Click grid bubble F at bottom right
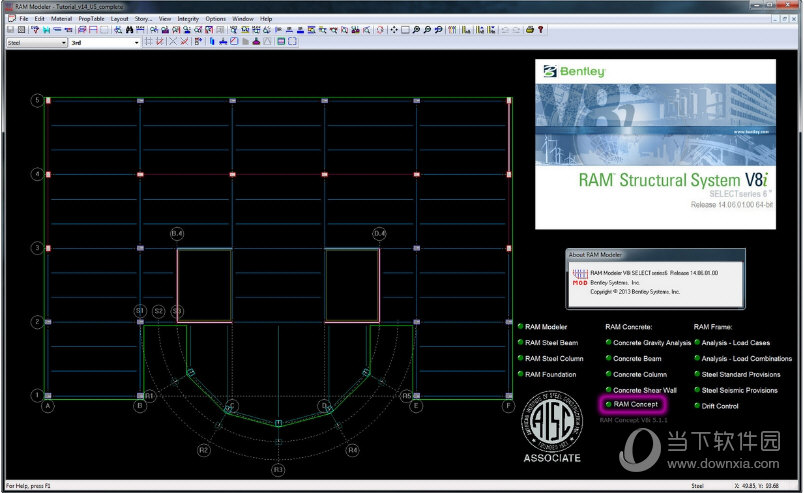The image size is (804, 493). (x=508, y=406)
